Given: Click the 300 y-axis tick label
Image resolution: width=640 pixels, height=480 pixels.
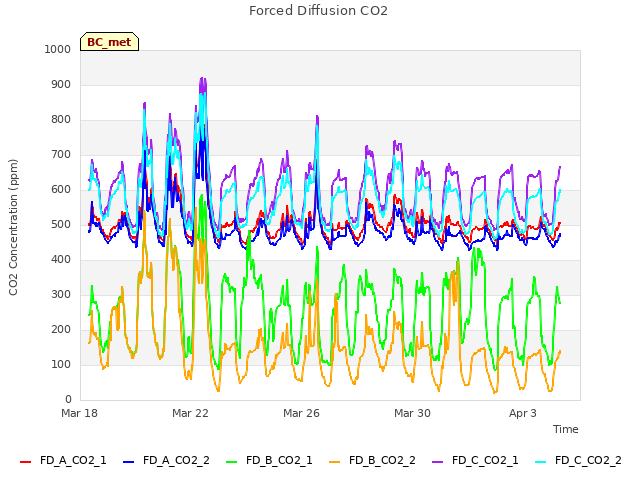Looking at the screenshot, I should coord(61,295).
